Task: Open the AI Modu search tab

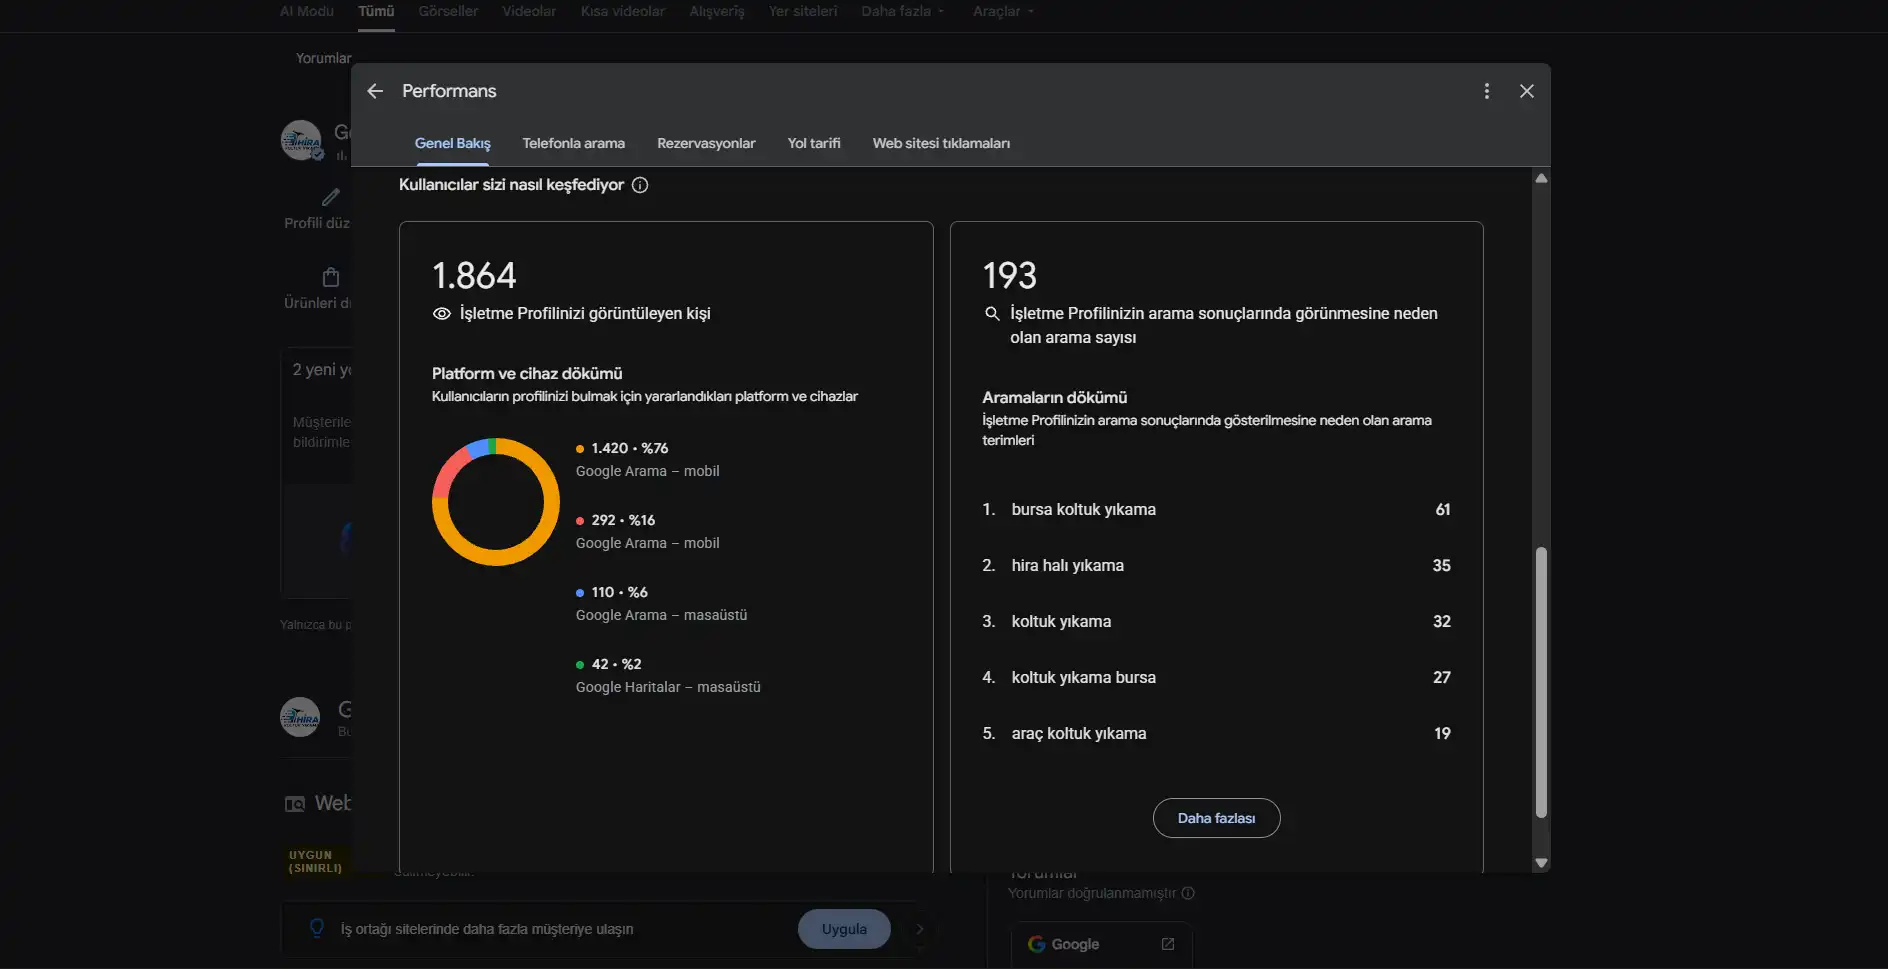Action: click(307, 11)
